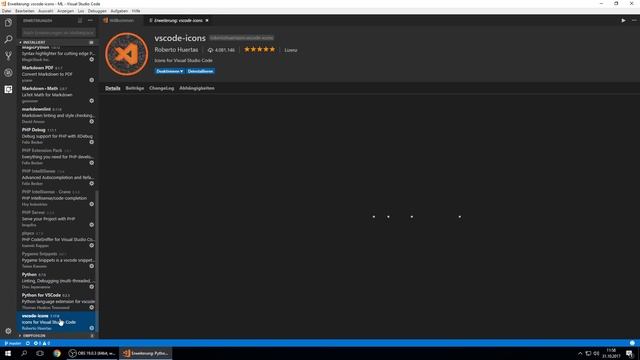This screenshot has height=360, width=640.
Task: Open the Extensions panel more-actions menu
Action: click(x=90, y=20)
